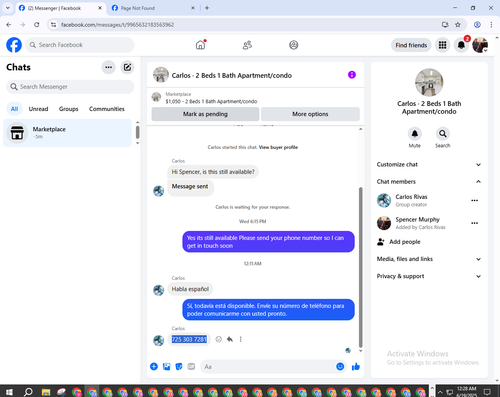Click Mark as pending button

click(205, 114)
